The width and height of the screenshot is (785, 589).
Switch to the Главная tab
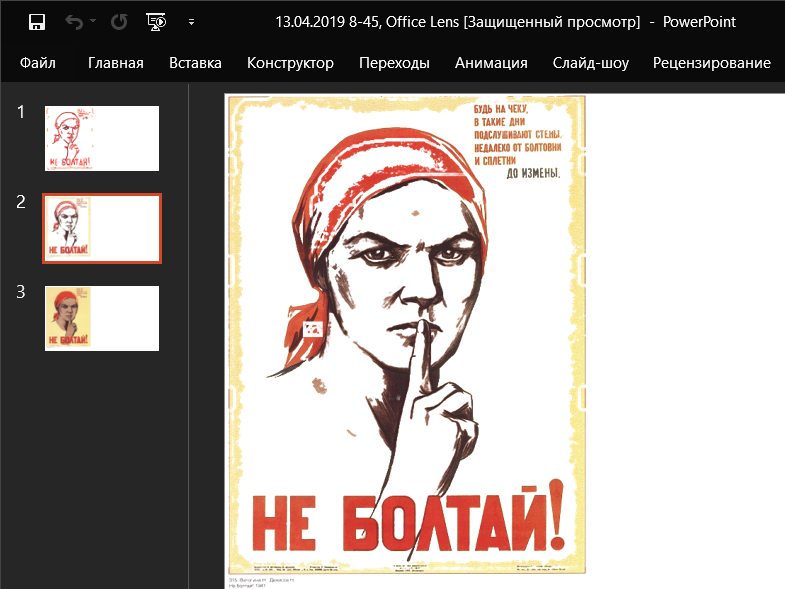point(116,63)
